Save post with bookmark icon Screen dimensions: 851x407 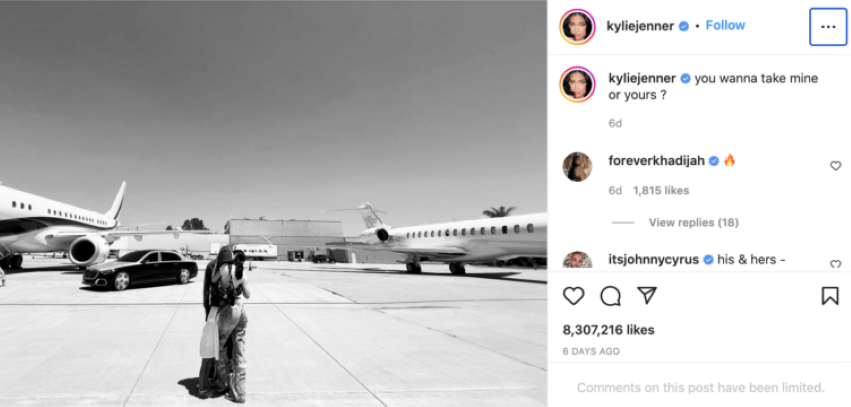pyautogui.click(x=830, y=296)
